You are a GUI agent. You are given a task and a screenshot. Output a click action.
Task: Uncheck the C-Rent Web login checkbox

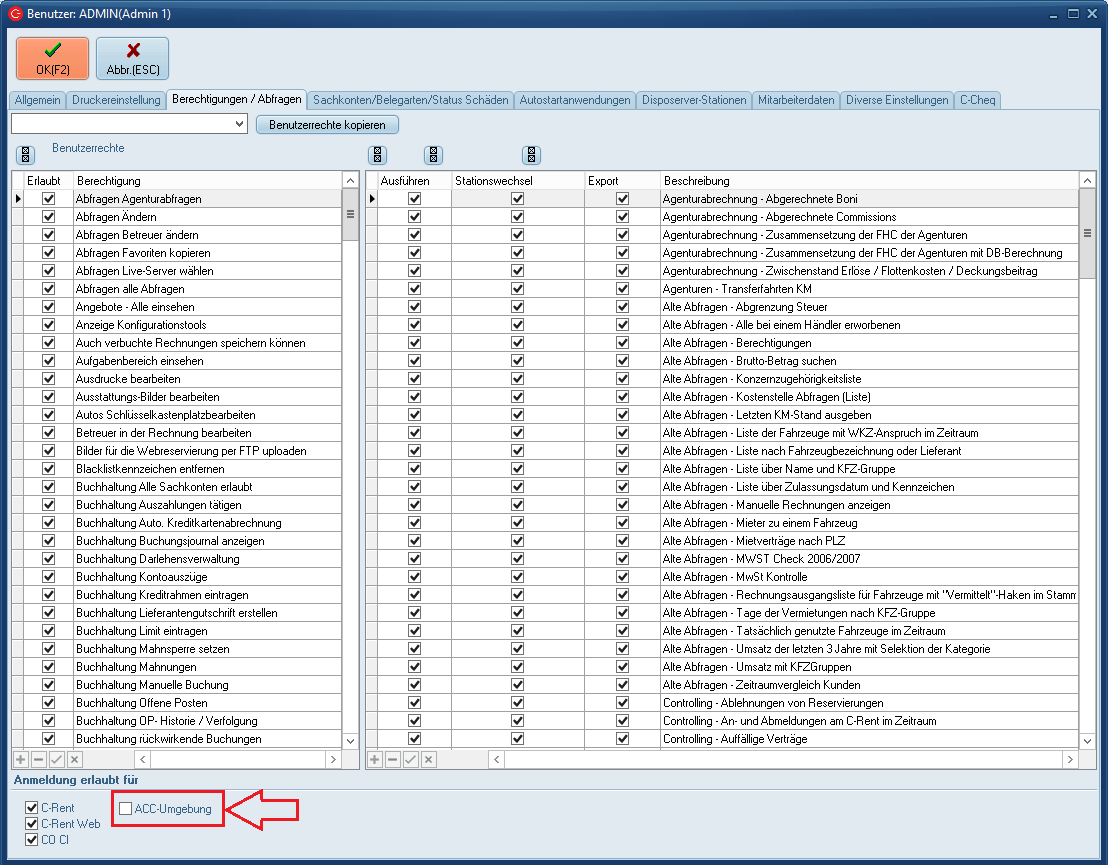click(x=32, y=824)
